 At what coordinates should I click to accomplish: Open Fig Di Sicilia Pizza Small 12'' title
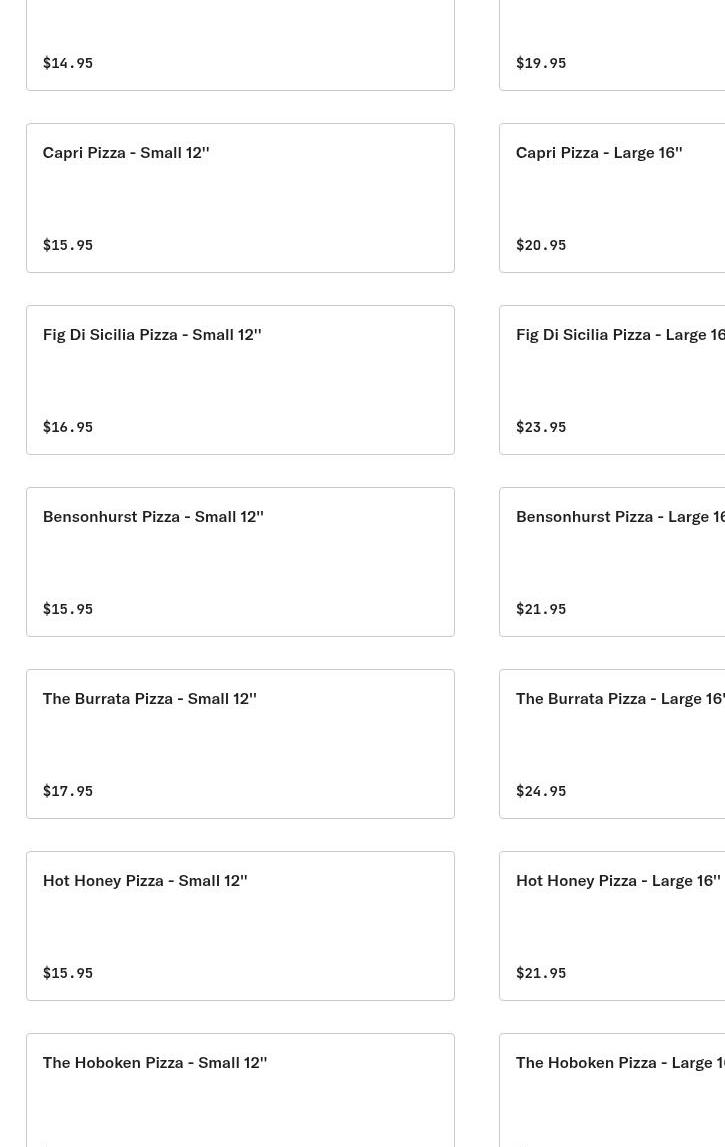(152, 335)
